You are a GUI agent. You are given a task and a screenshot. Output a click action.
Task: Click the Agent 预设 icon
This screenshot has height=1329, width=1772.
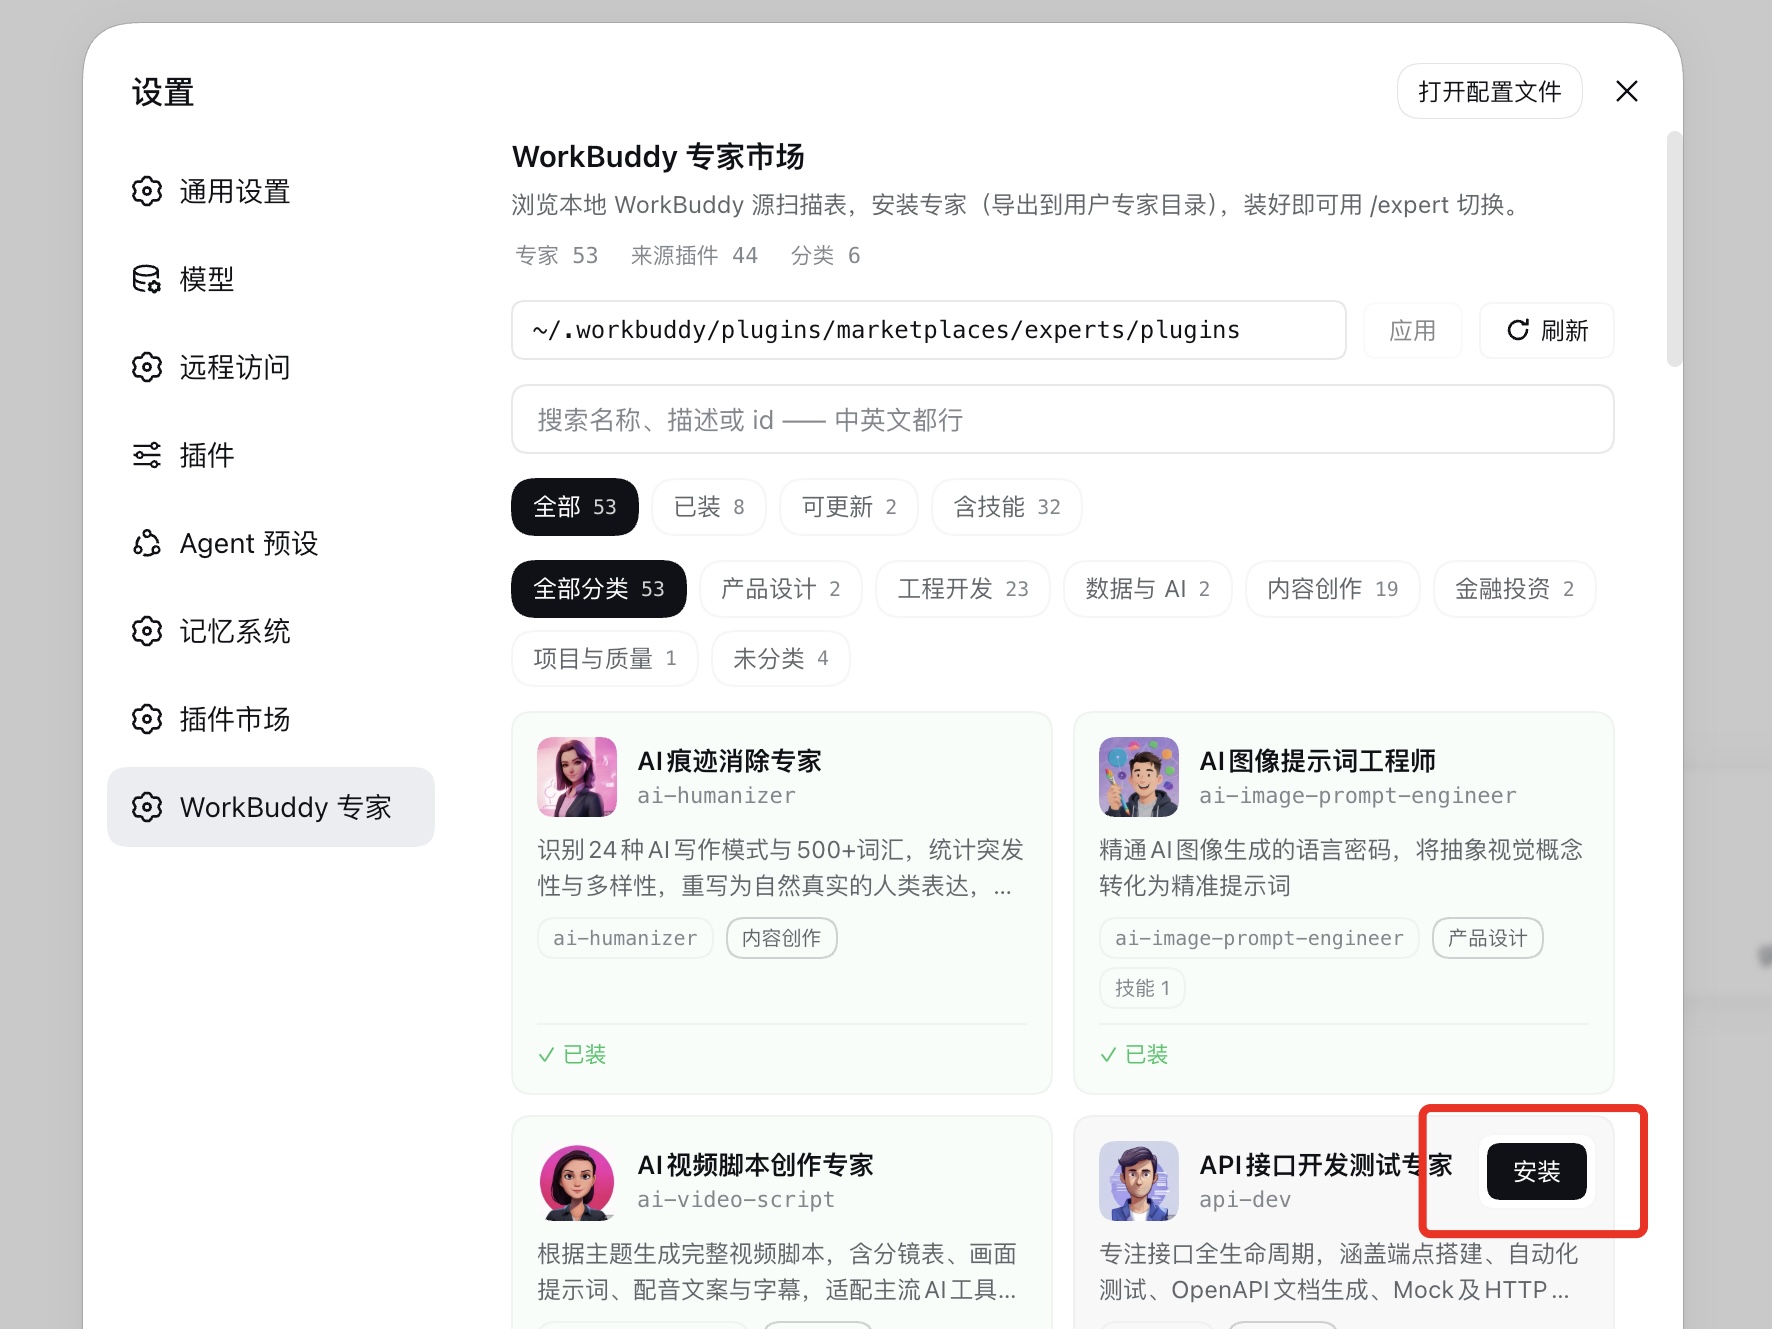click(147, 543)
